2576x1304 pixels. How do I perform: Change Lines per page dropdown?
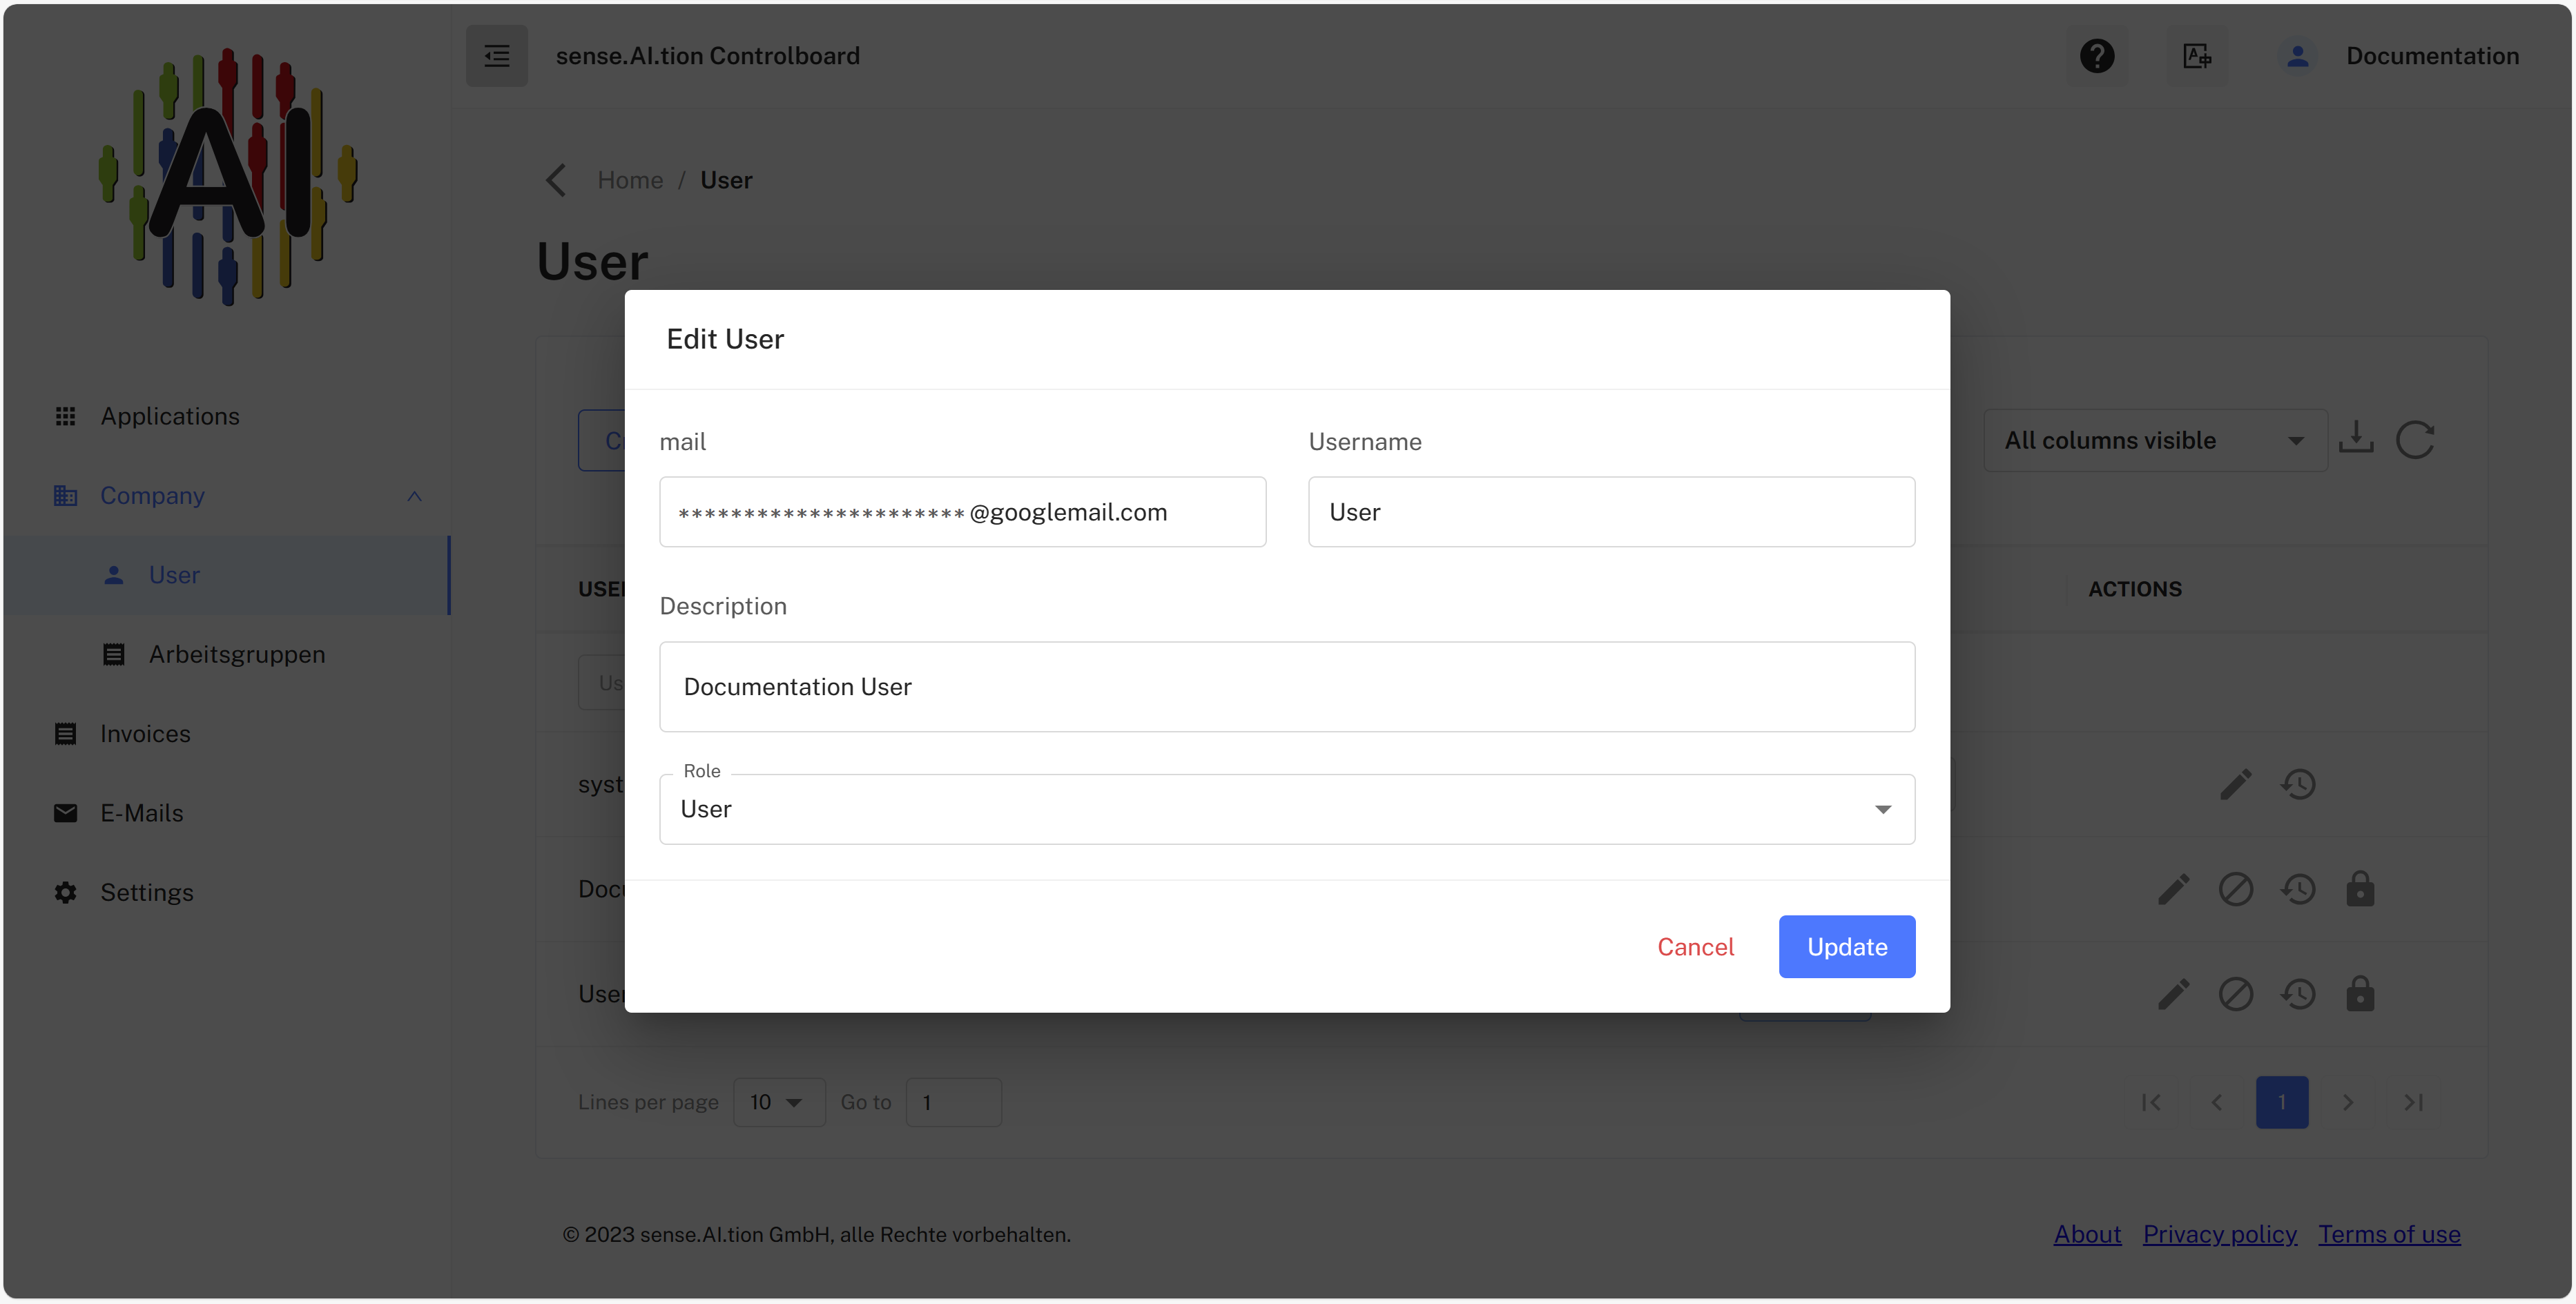(779, 1102)
